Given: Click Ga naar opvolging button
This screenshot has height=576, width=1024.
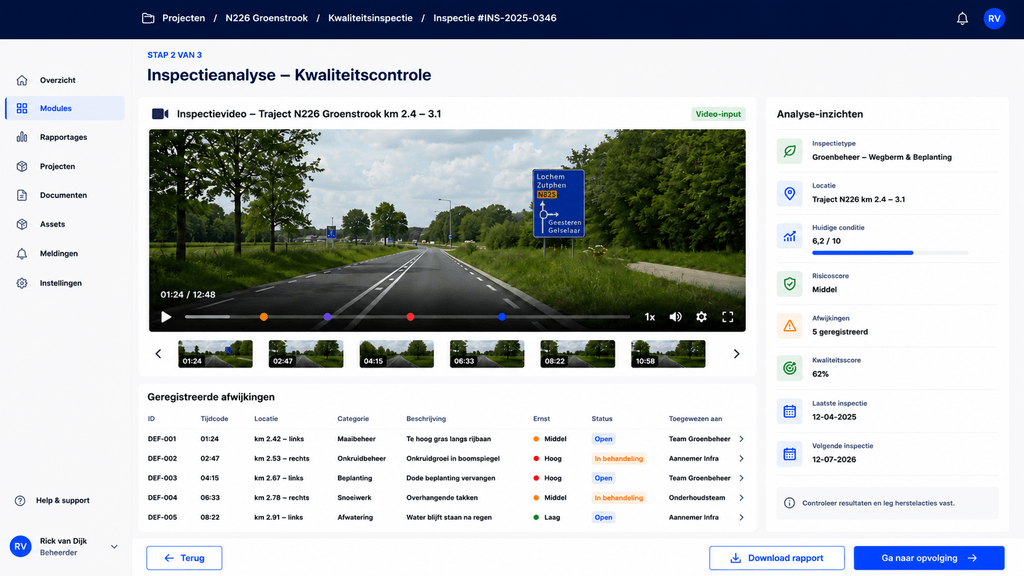Looking at the screenshot, I should [929, 558].
